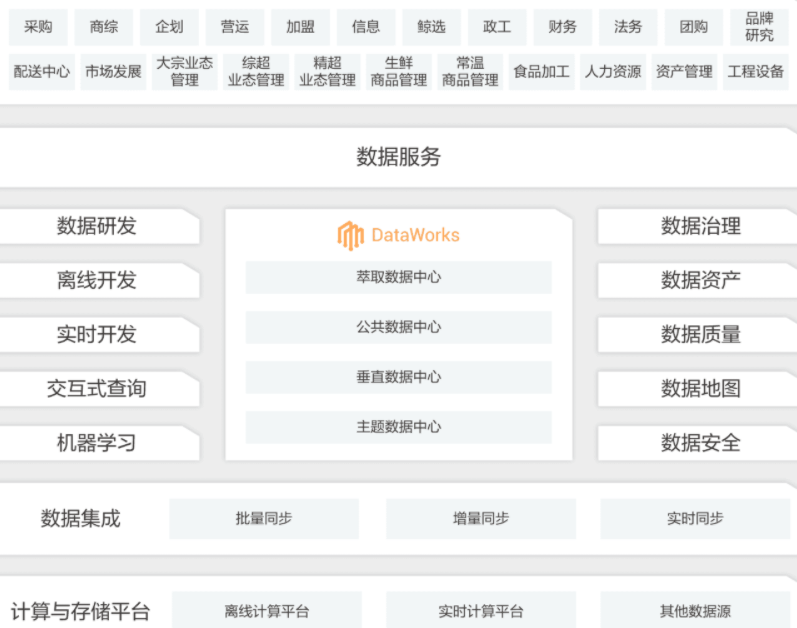The image size is (797, 628).
Task: Open the 法务 box
Action: click(628, 27)
